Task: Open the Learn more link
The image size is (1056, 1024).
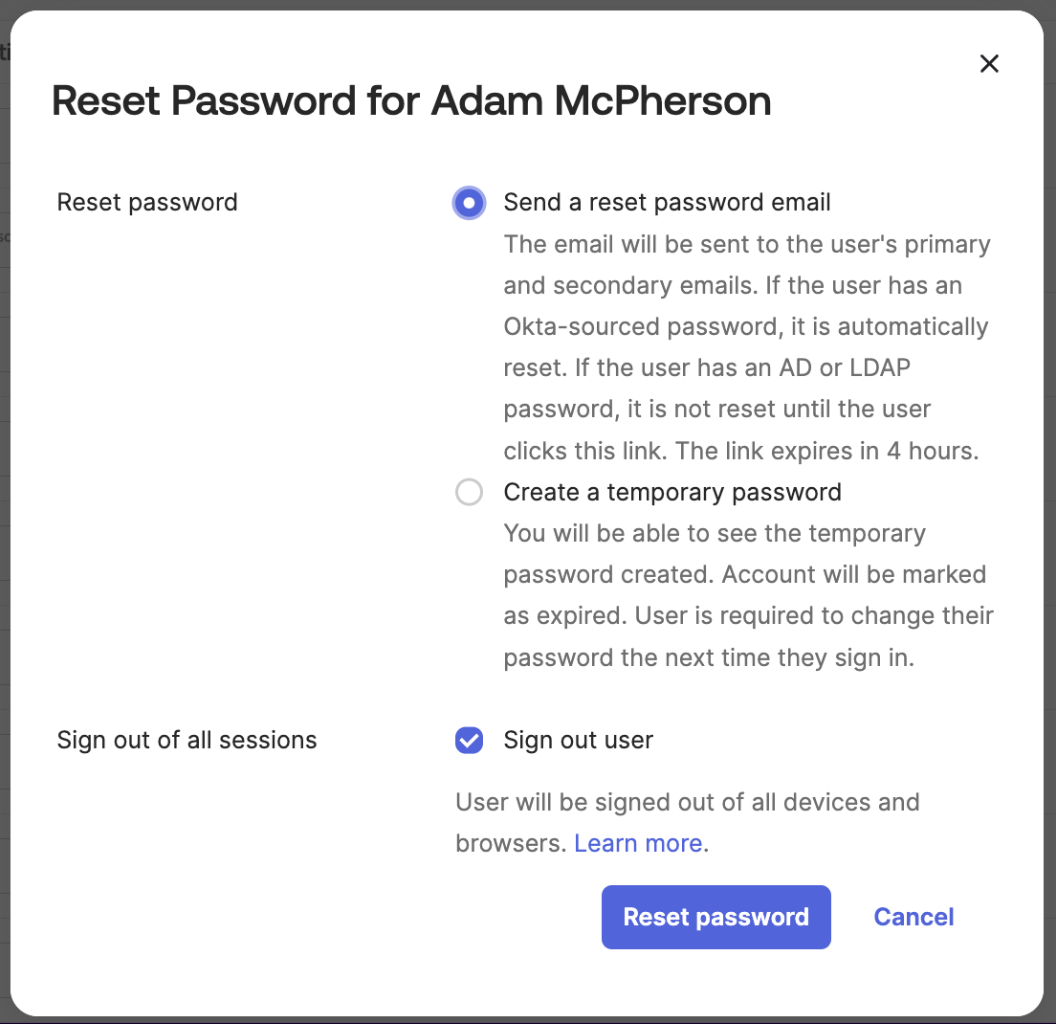Action: tap(638, 843)
